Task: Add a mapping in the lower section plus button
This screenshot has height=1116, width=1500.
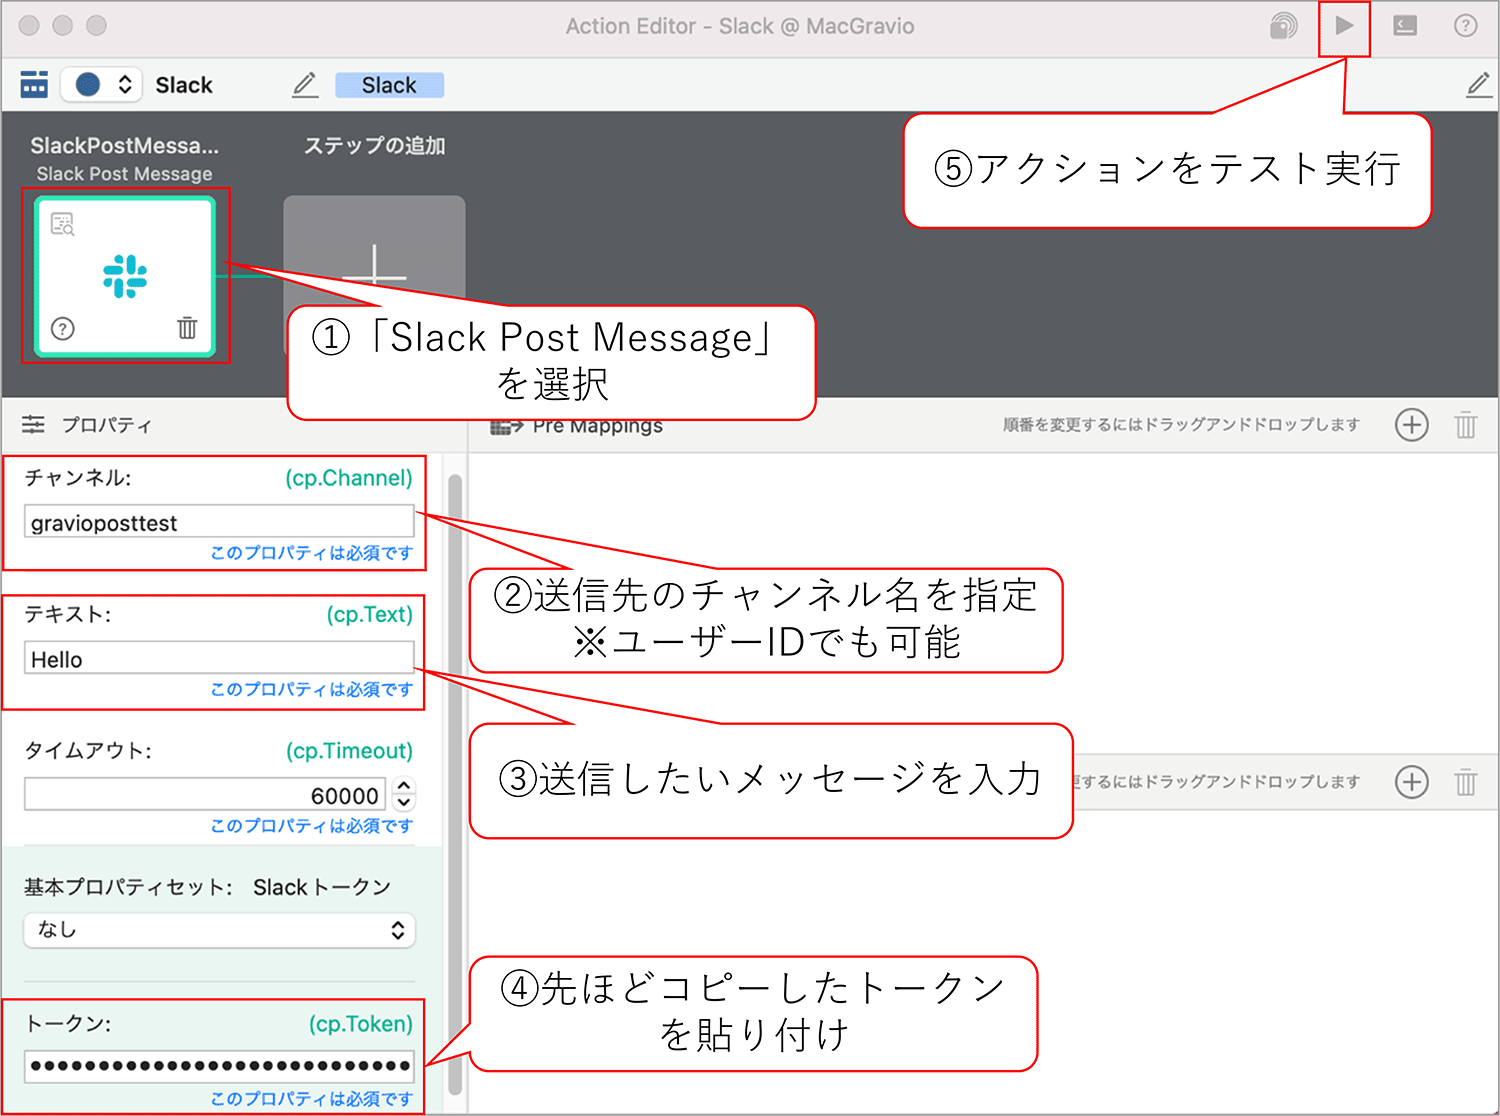Action: 1411,782
